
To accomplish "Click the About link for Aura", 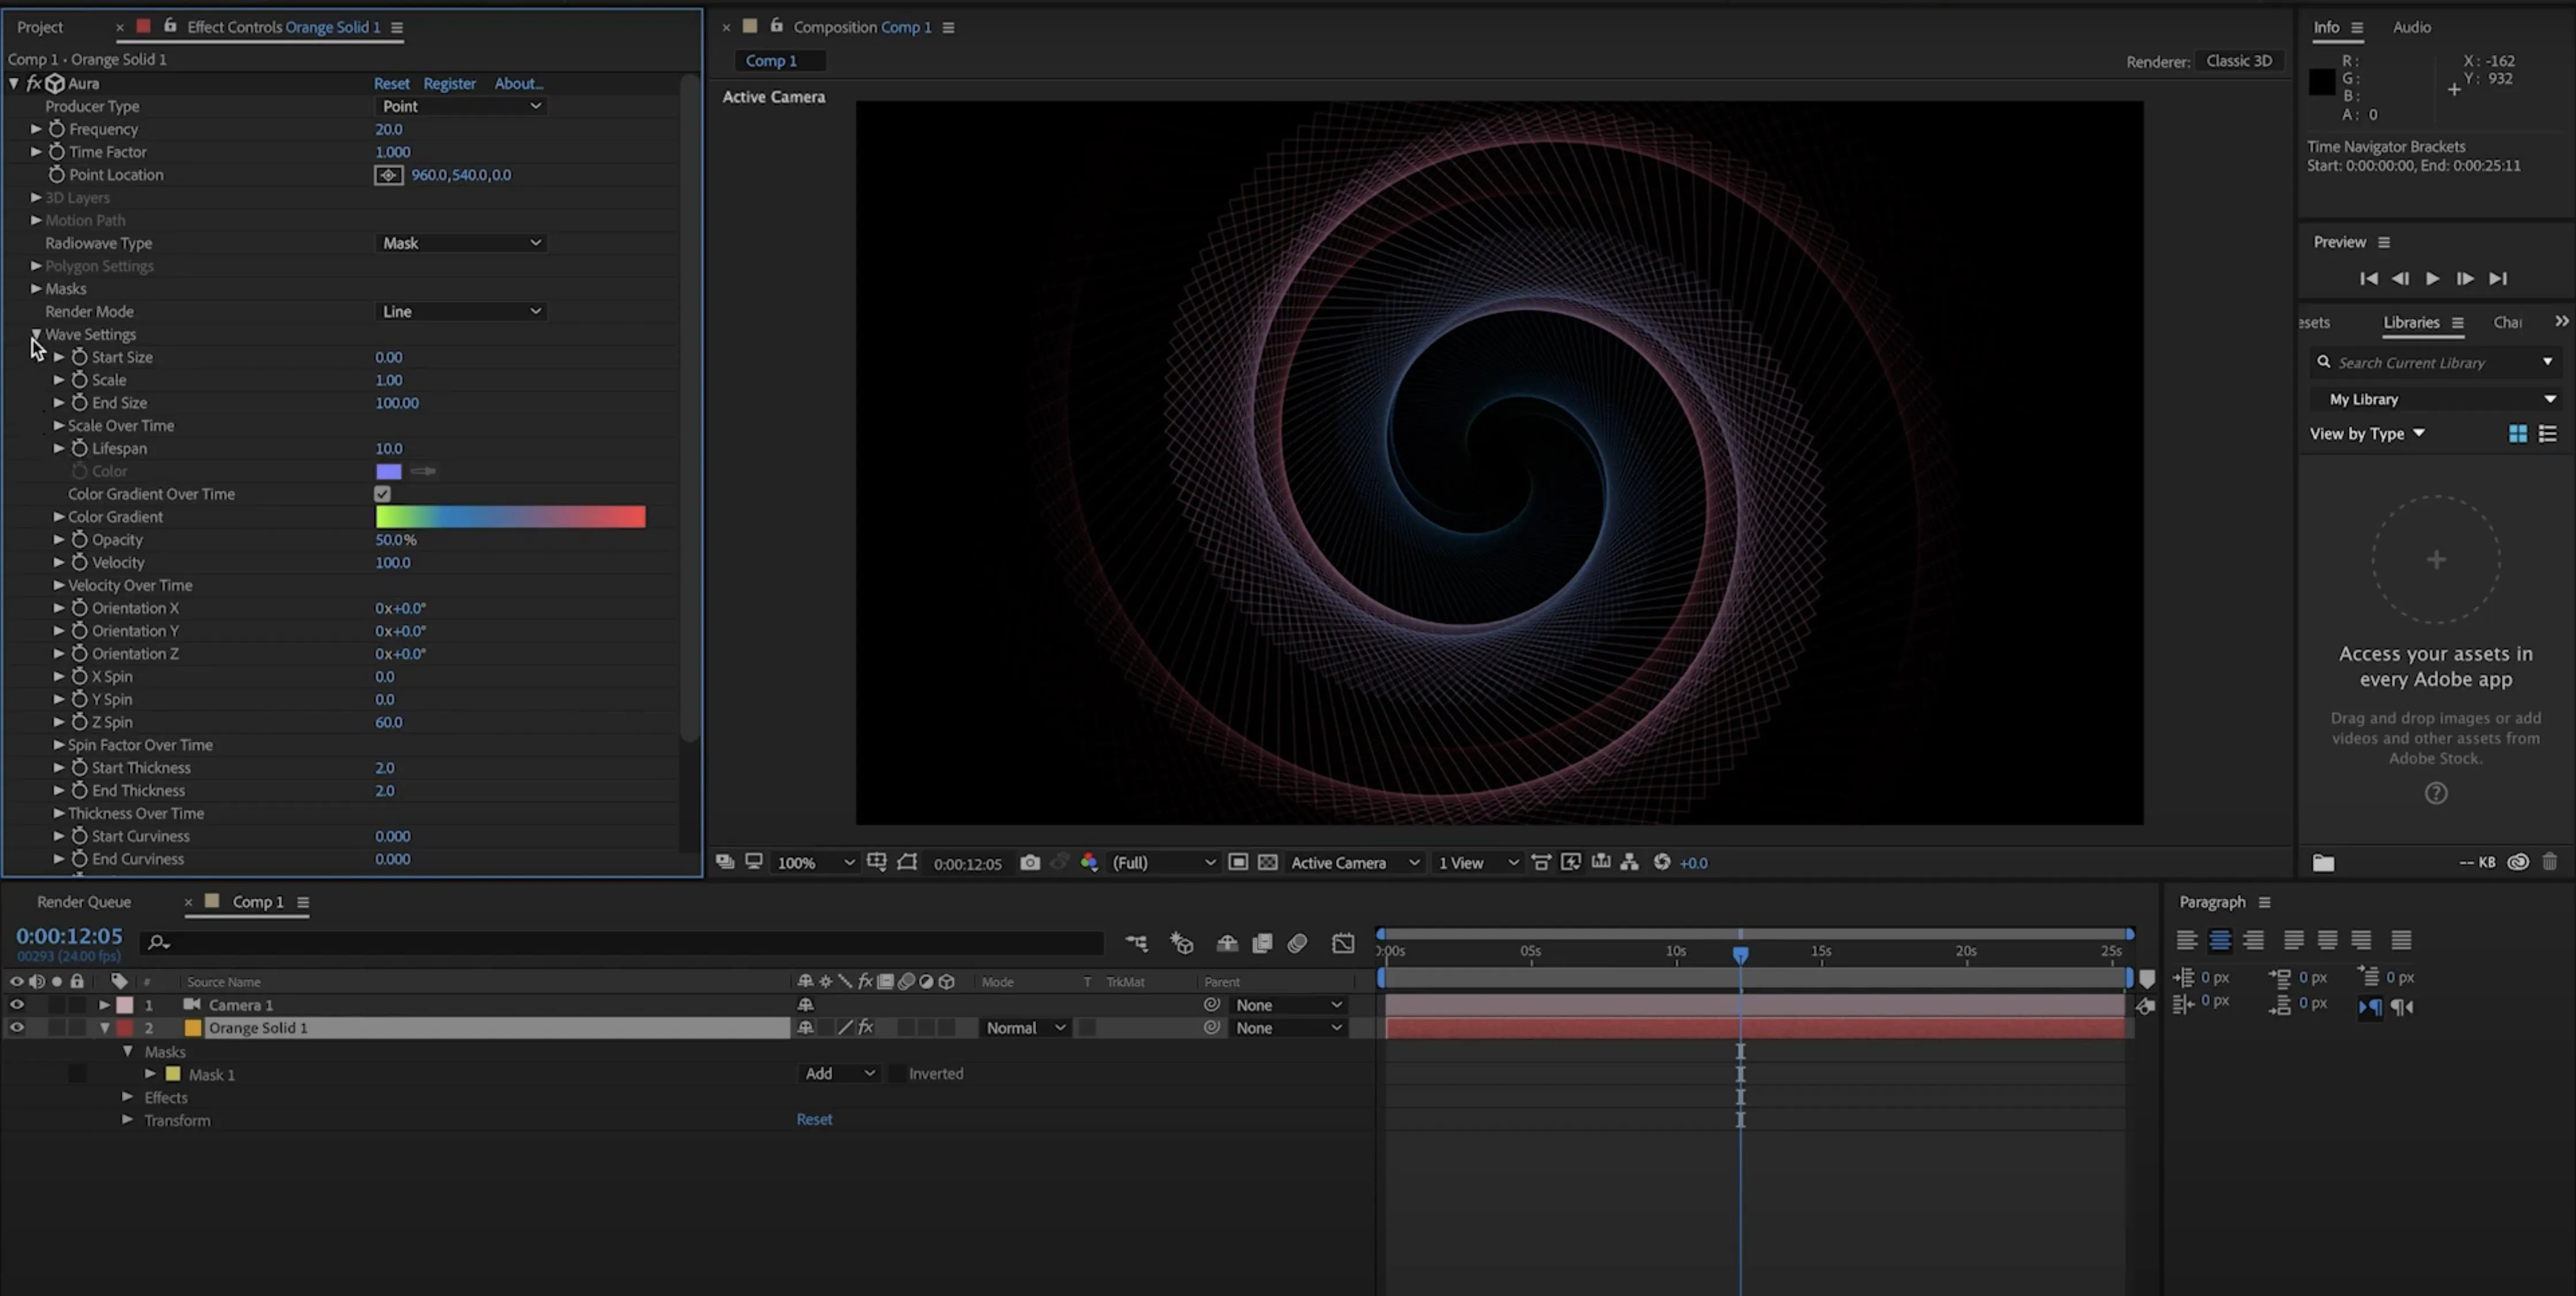I will pos(518,84).
